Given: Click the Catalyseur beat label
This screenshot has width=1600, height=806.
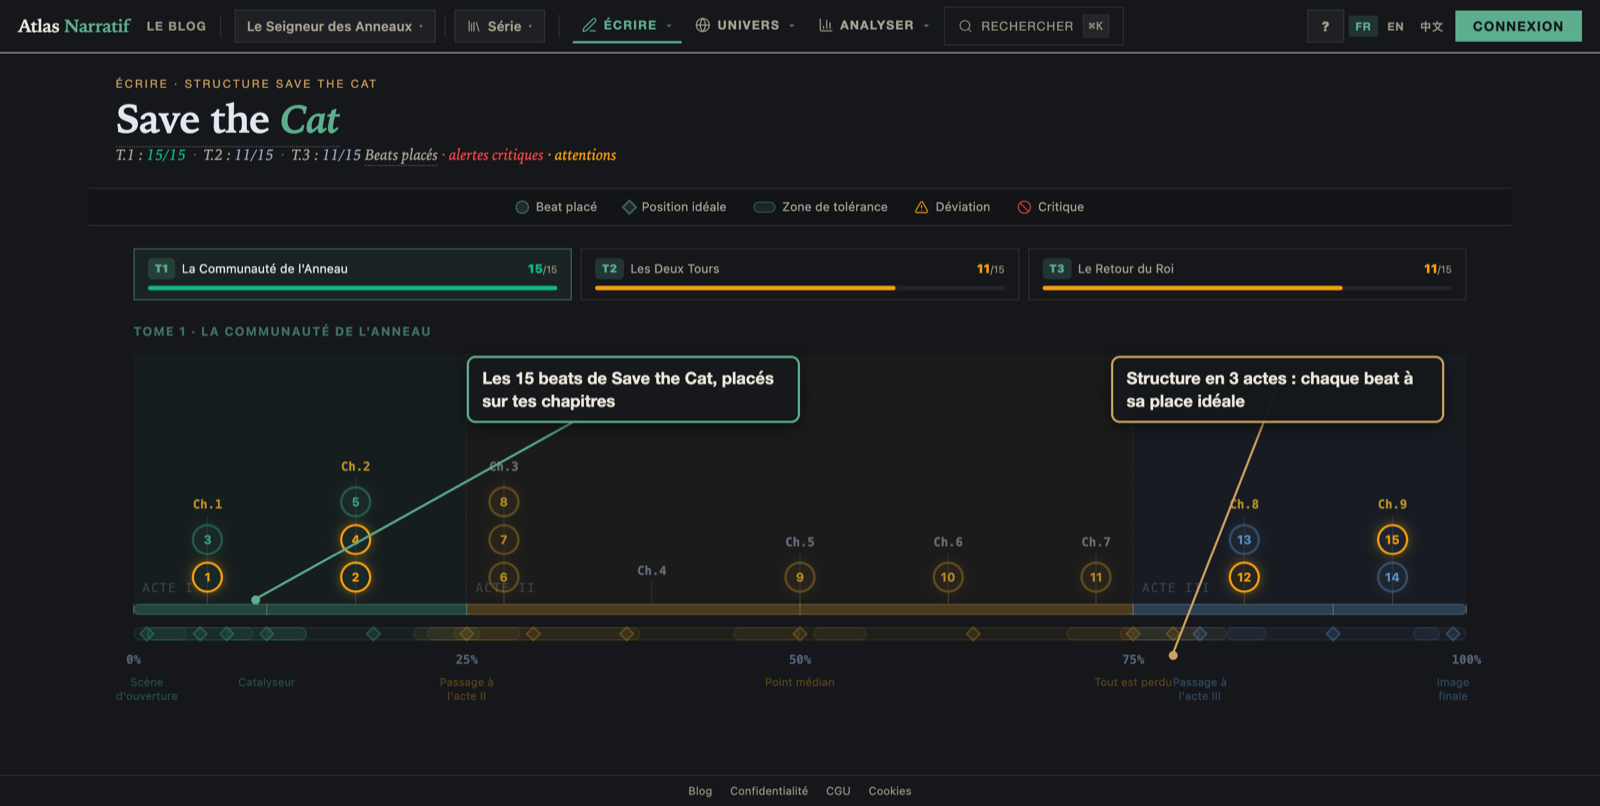Looking at the screenshot, I should 267,683.
